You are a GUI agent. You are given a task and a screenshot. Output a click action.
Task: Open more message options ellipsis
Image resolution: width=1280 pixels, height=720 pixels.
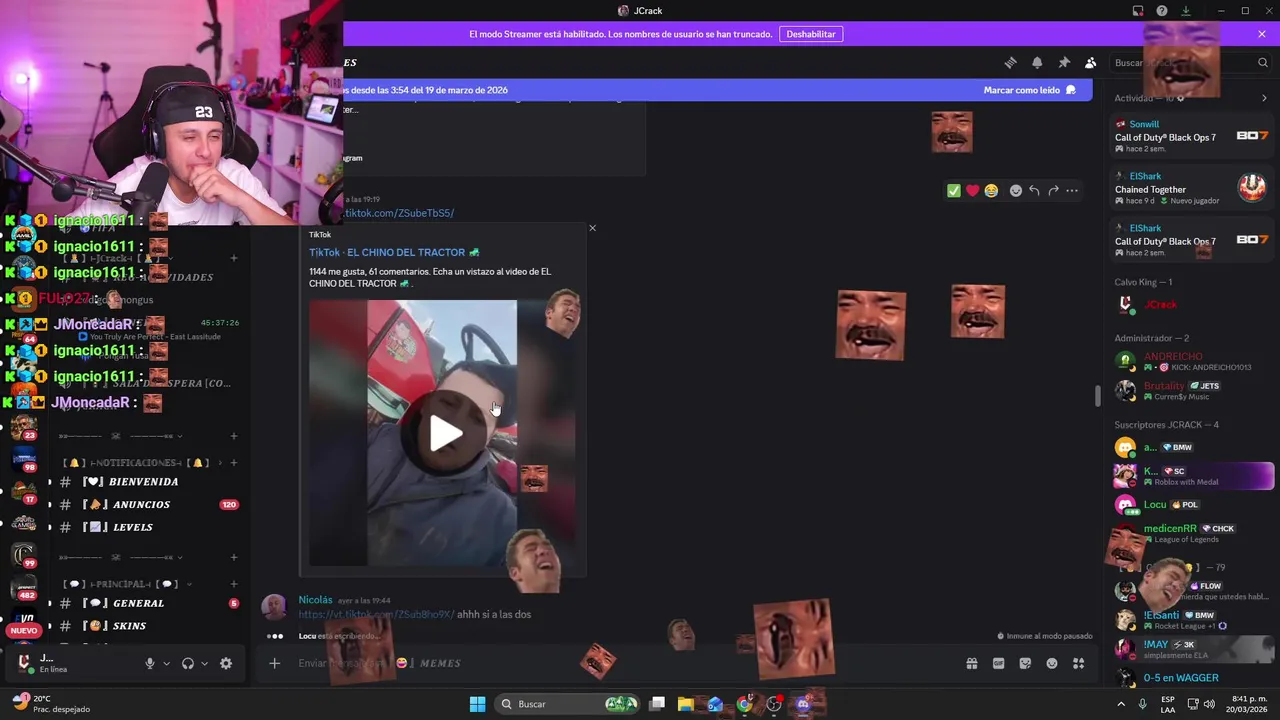coord(1072,190)
